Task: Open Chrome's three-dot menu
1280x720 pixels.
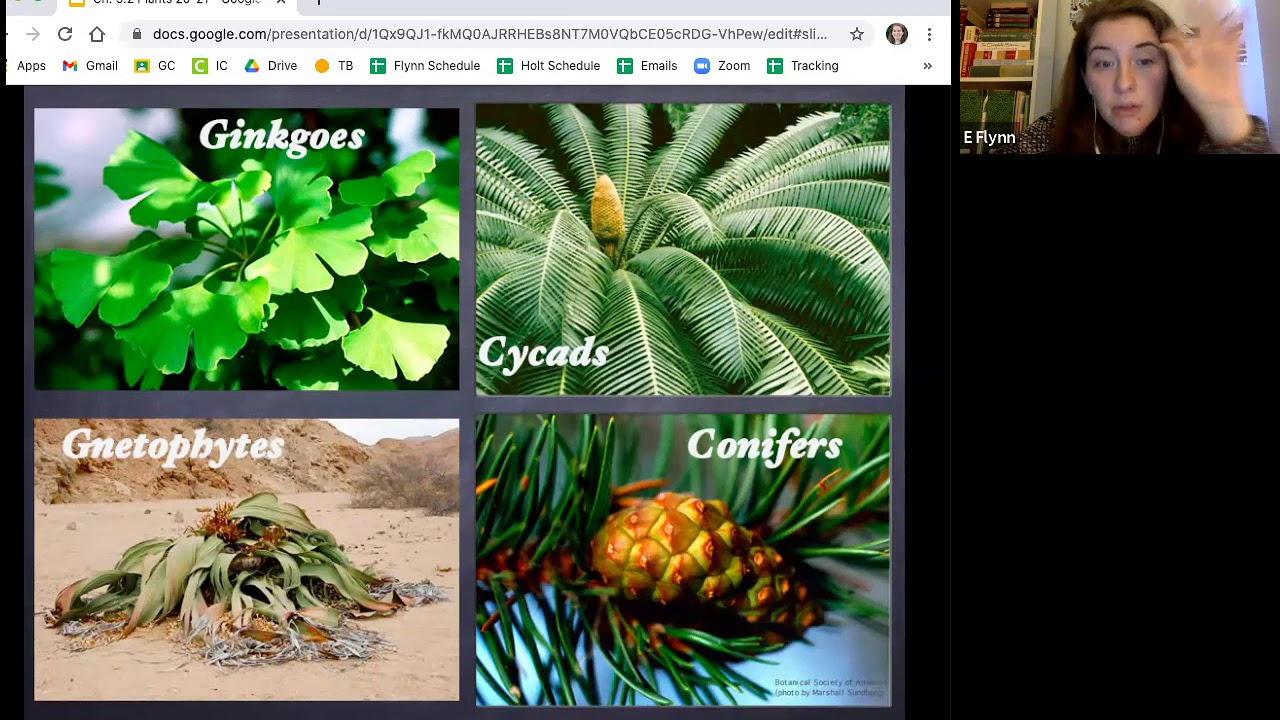Action: (929, 34)
